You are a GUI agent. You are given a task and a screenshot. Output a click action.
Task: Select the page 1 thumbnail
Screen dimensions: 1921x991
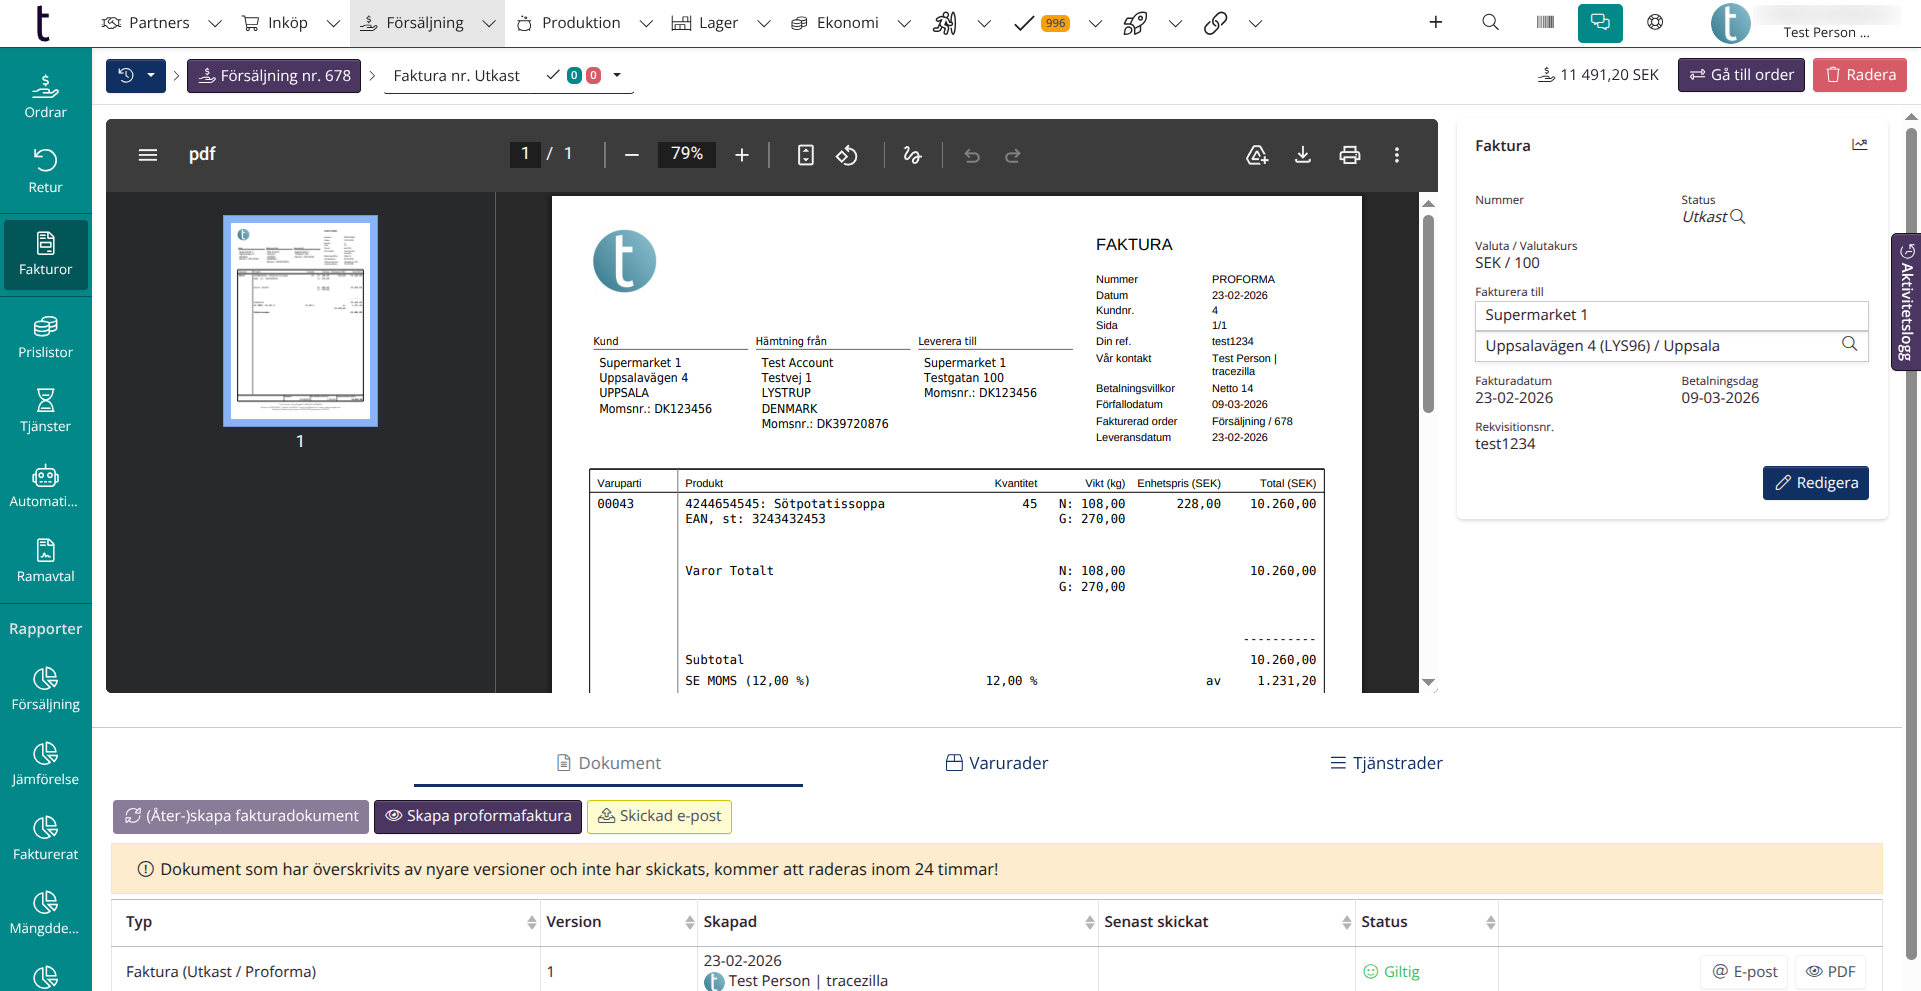[x=300, y=321]
